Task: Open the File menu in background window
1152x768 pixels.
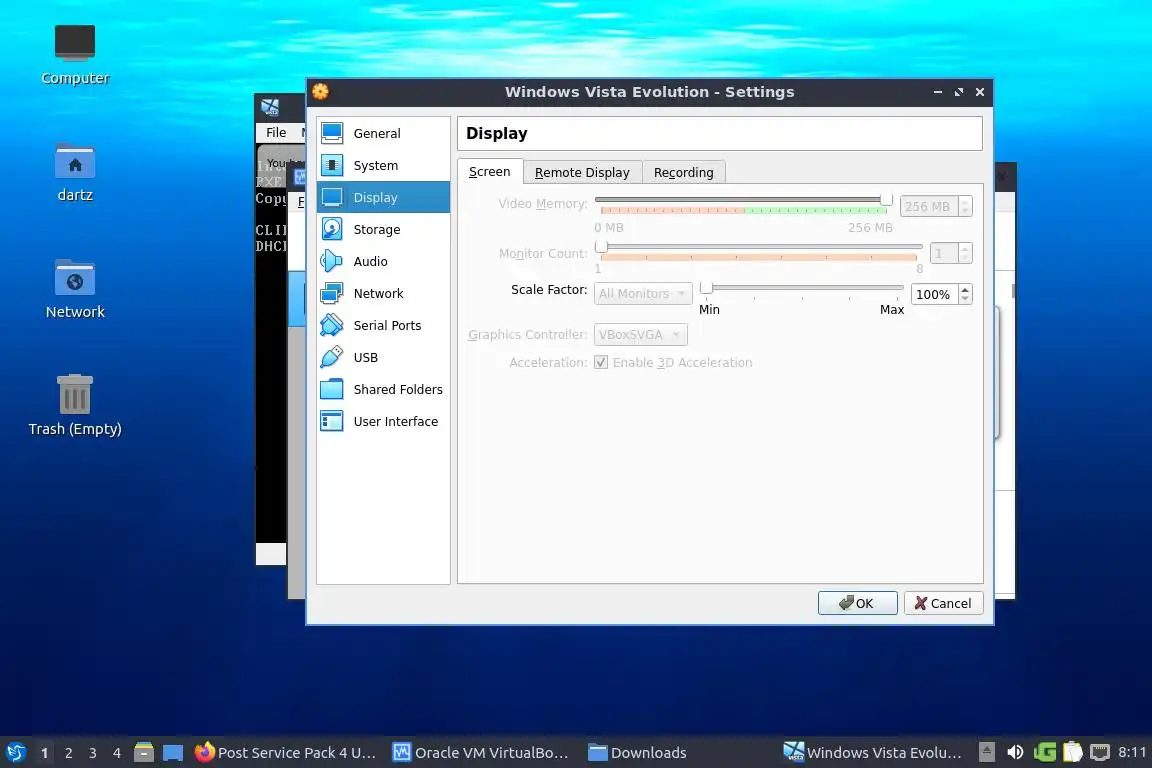Action: (x=276, y=132)
